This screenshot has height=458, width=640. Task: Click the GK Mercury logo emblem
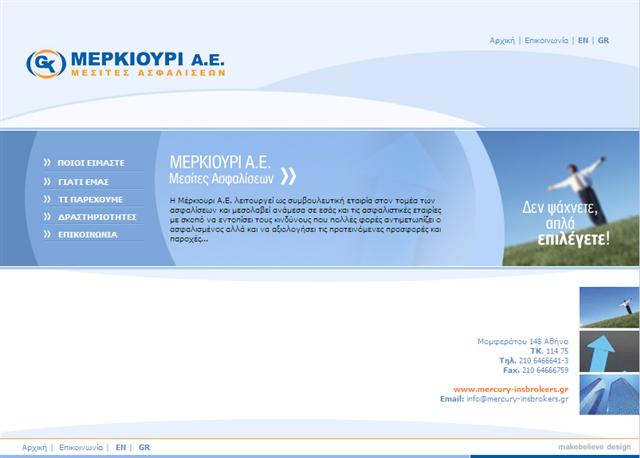(46, 64)
